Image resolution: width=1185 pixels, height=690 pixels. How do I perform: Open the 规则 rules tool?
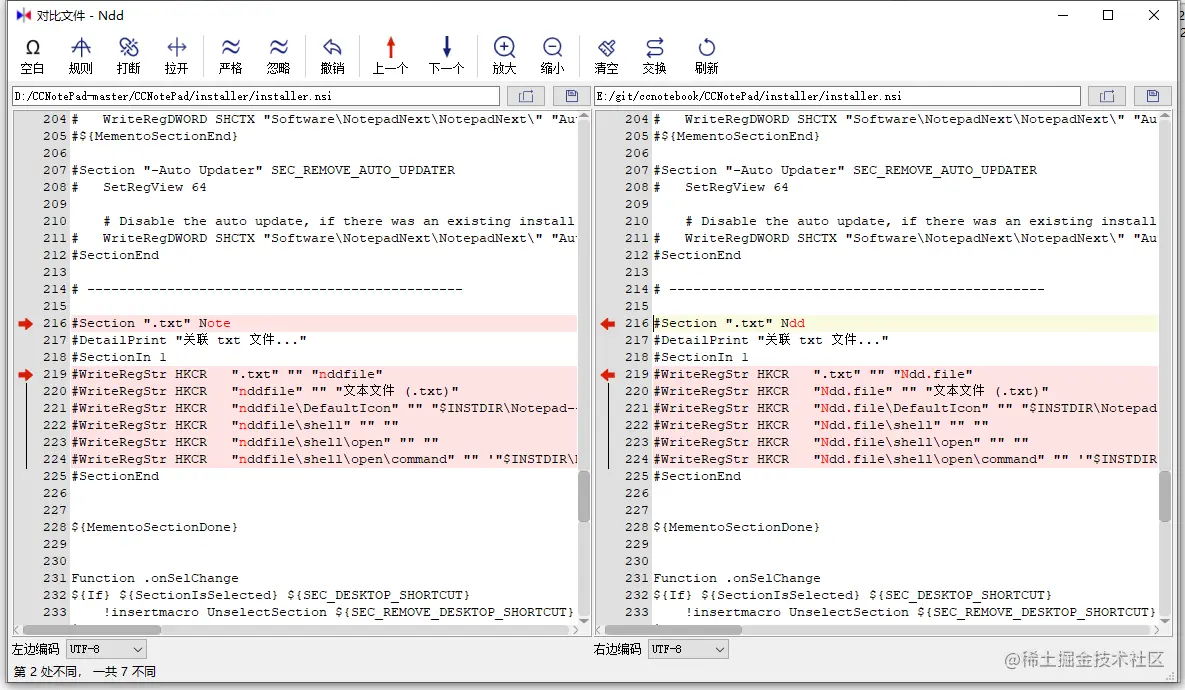point(81,56)
